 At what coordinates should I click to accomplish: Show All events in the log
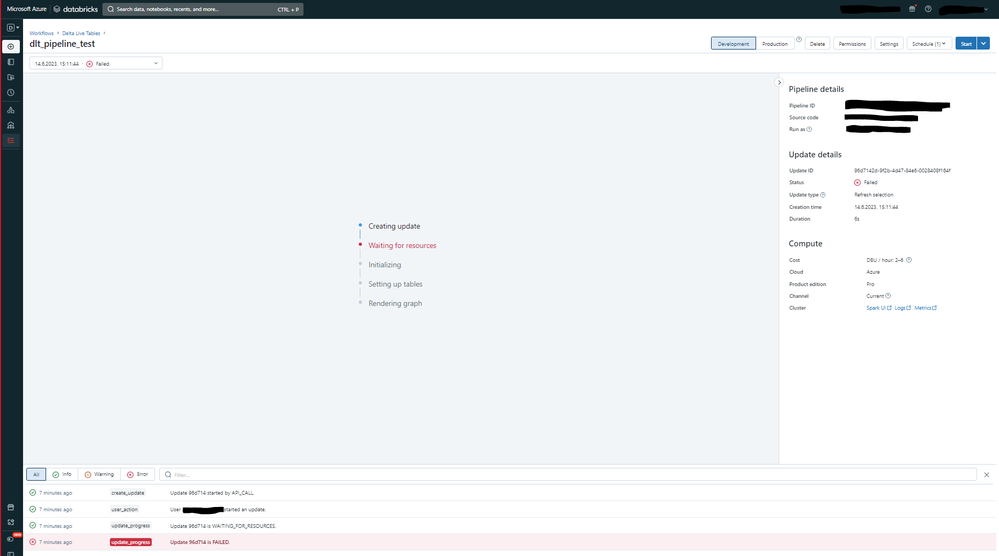coord(36,474)
